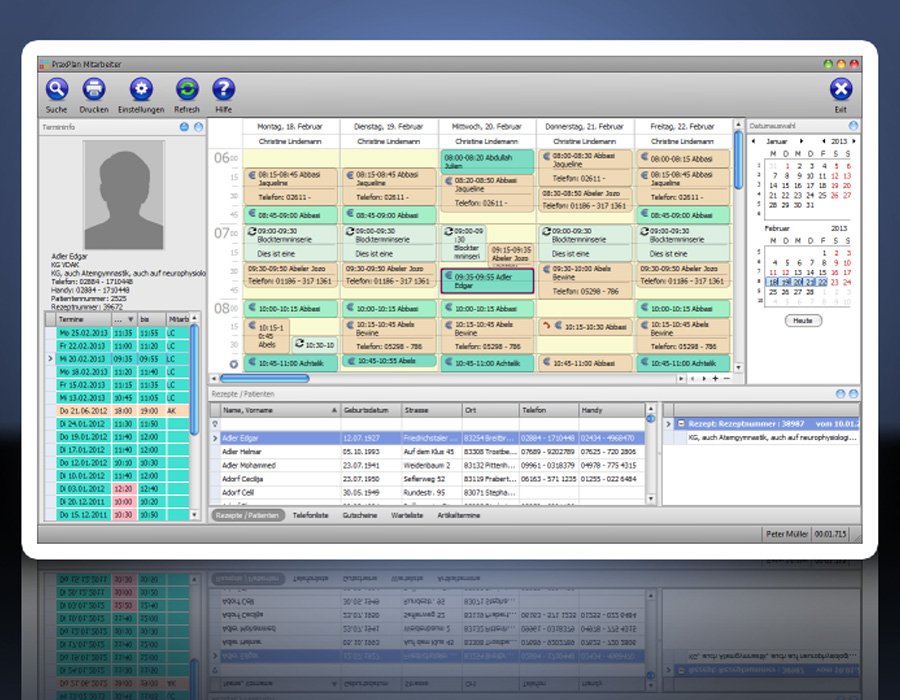
Task: Go to the previous month in Januar calendar
Action: pos(754,141)
